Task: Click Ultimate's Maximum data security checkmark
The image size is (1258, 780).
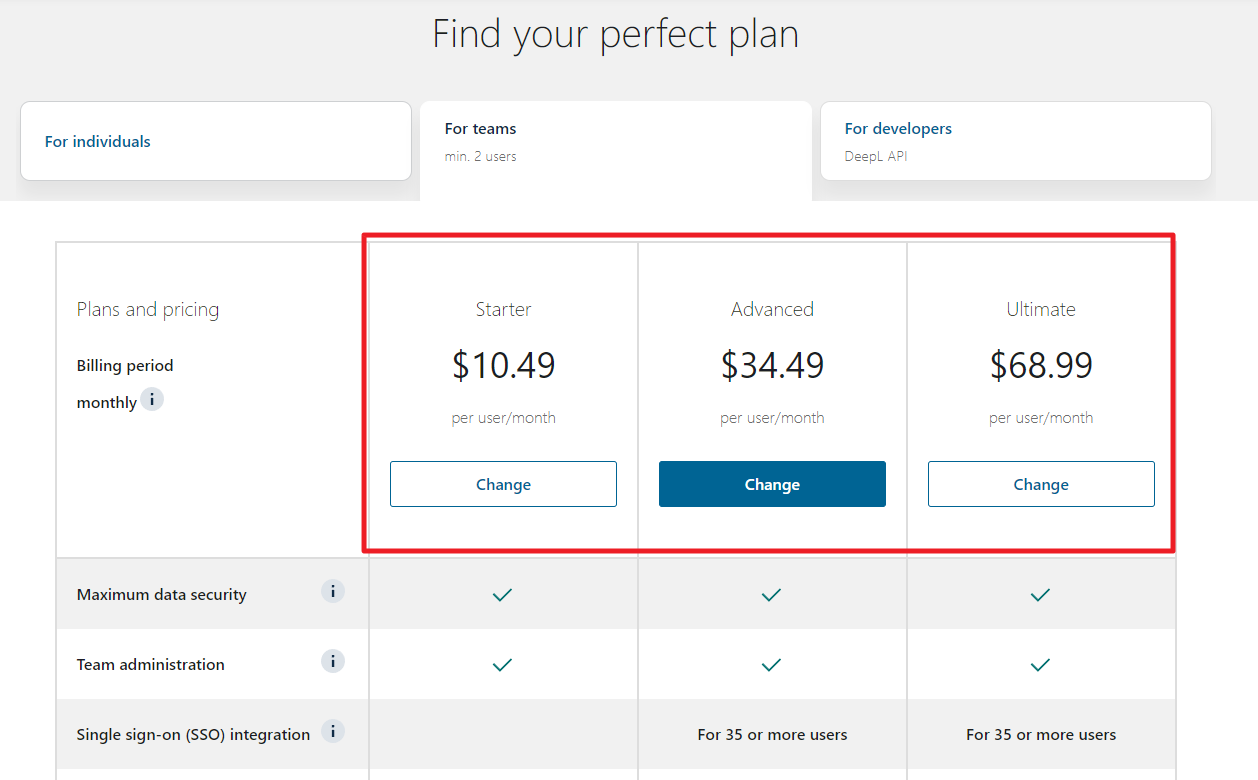Action: [x=1040, y=595]
